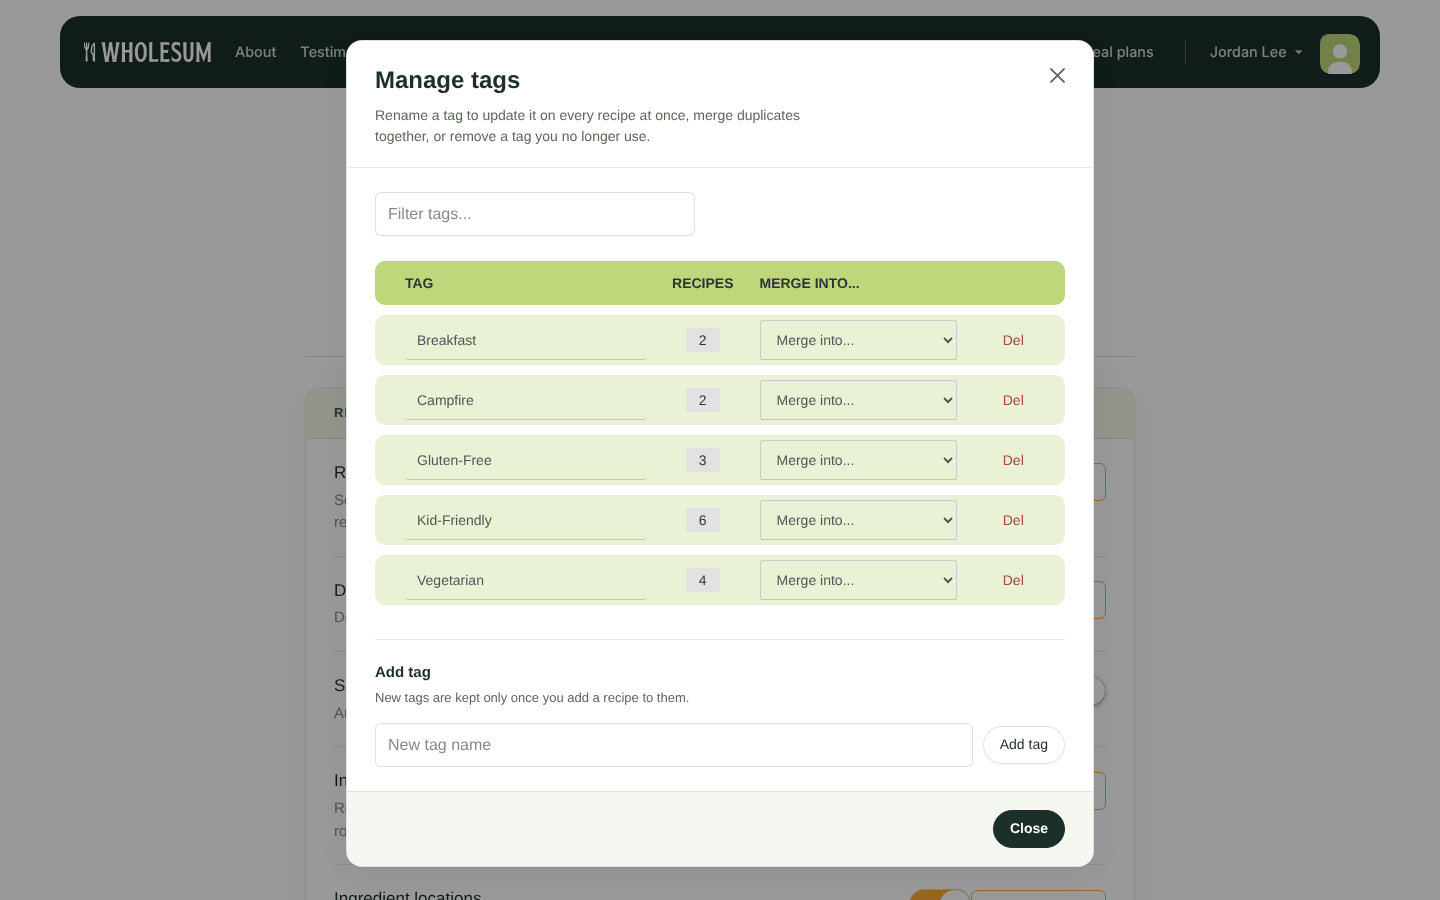Open the user avatar in the navbar
1440x900 pixels.
pos(1340,54)
